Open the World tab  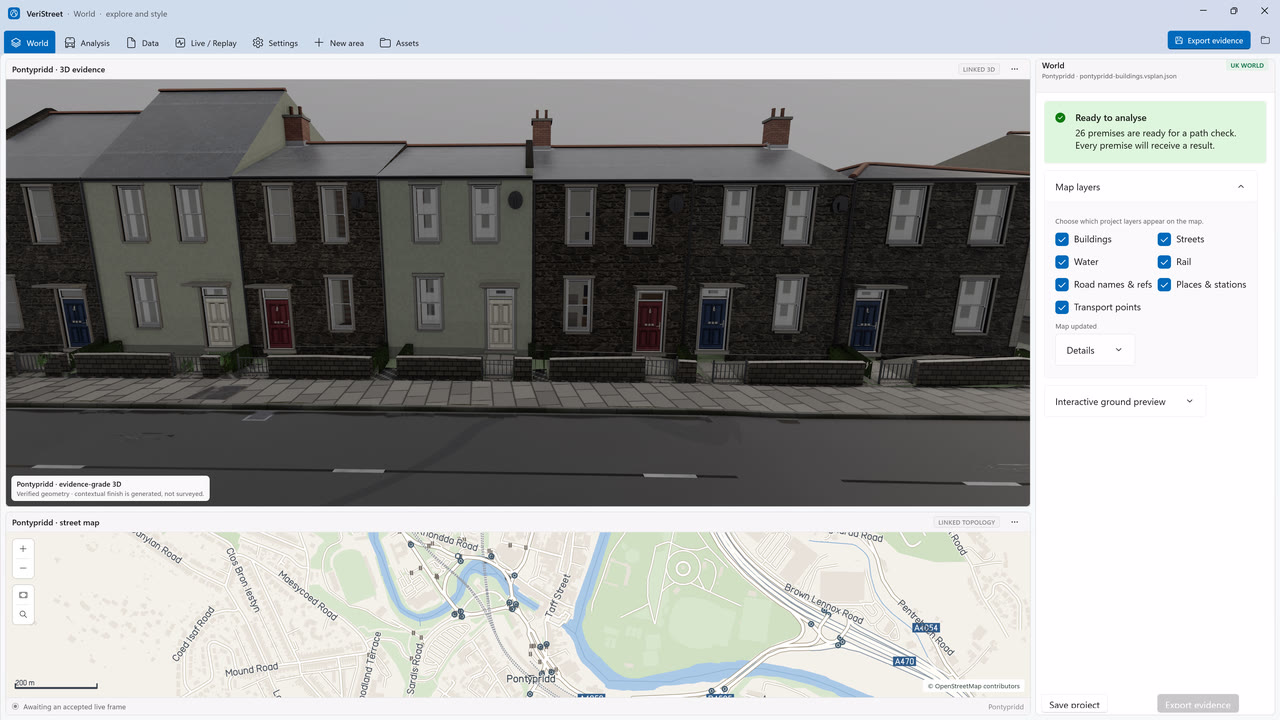coord(30,43)
